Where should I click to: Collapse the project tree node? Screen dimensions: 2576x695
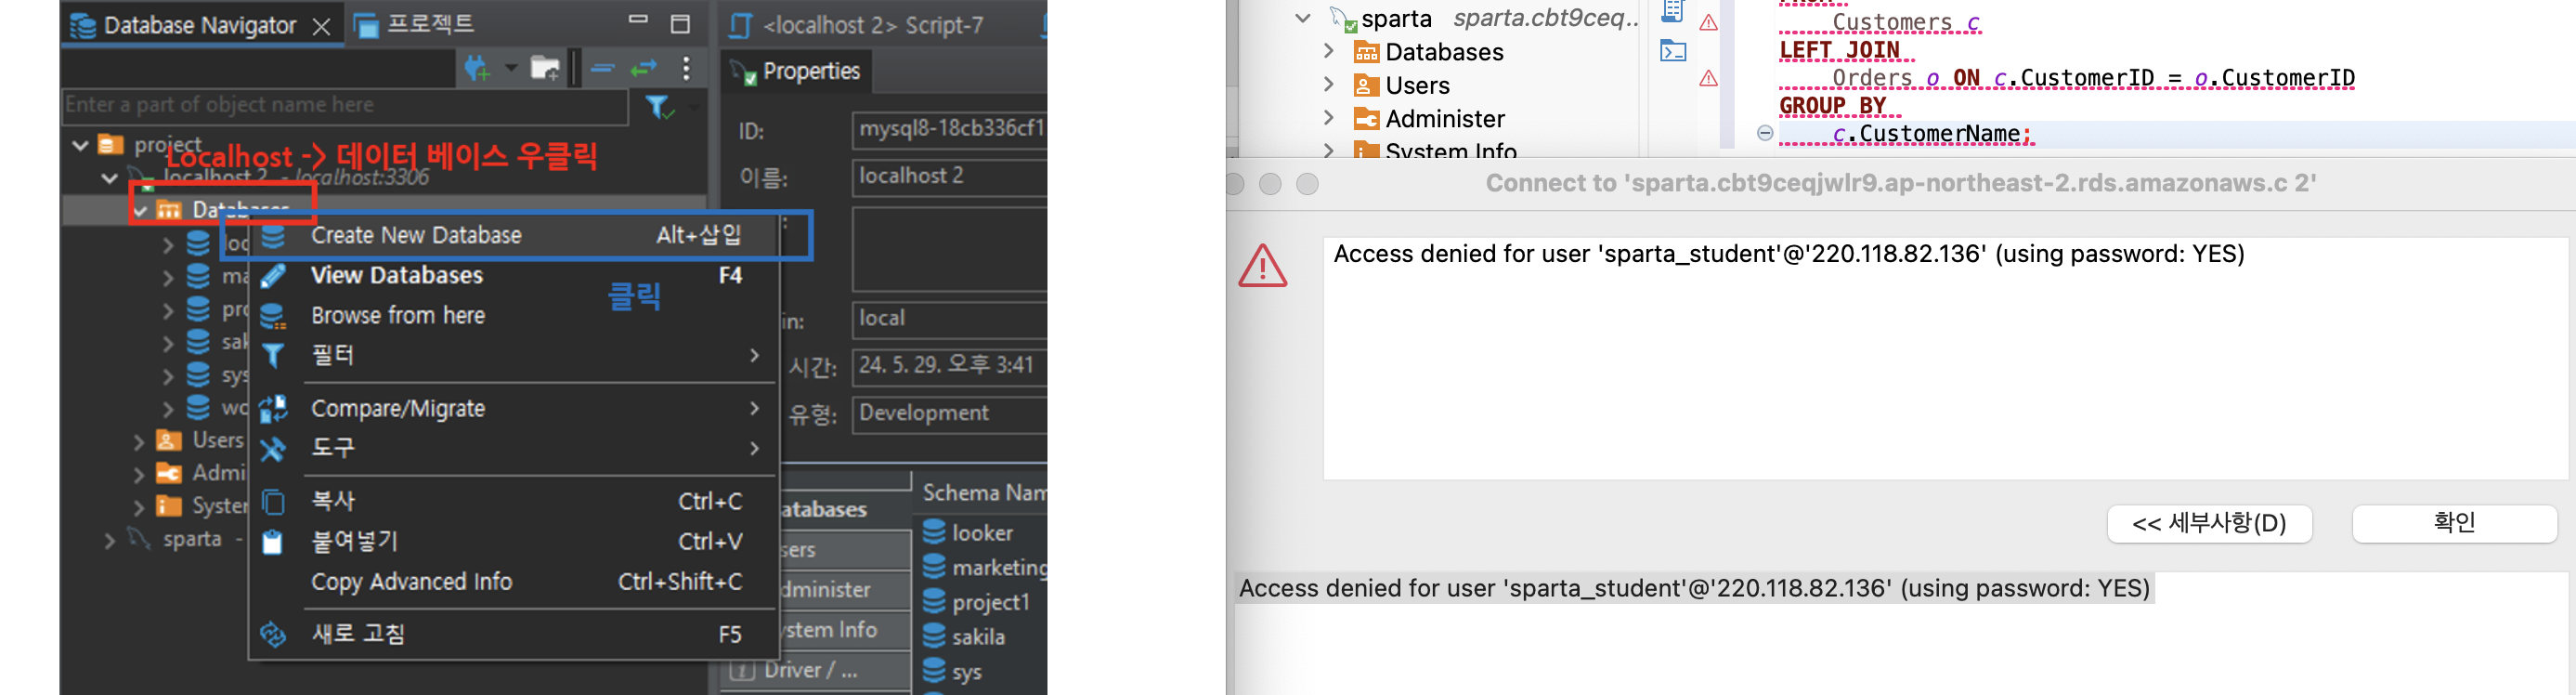pos(81,146)
